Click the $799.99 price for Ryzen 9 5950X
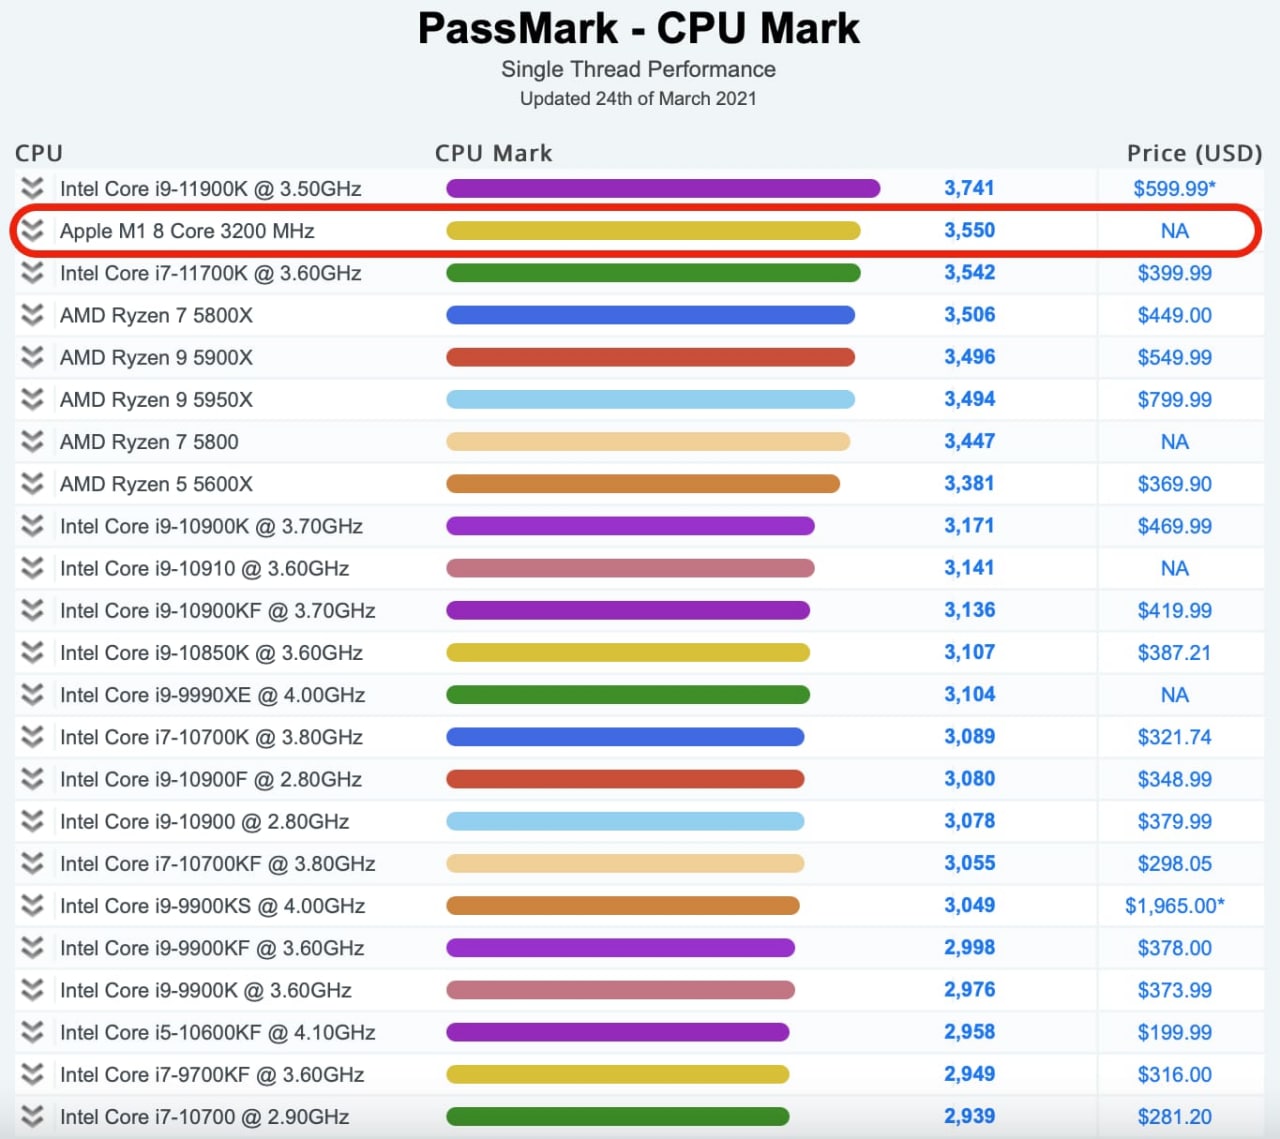Screen dimensions: 1280x1139 (x=1174, y=400)
